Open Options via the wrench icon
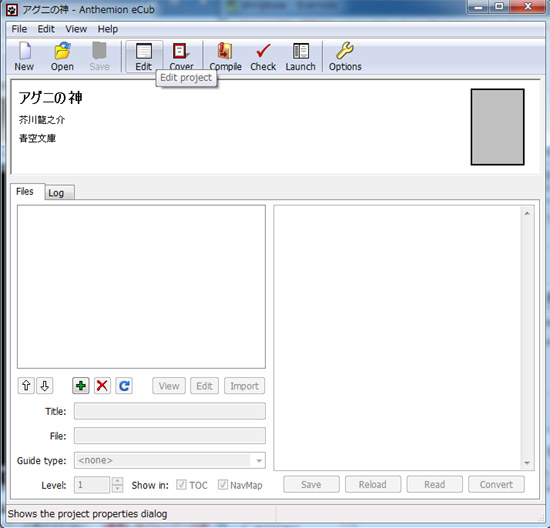The height and width of the screenshot is (528, 550). point(345,56)
